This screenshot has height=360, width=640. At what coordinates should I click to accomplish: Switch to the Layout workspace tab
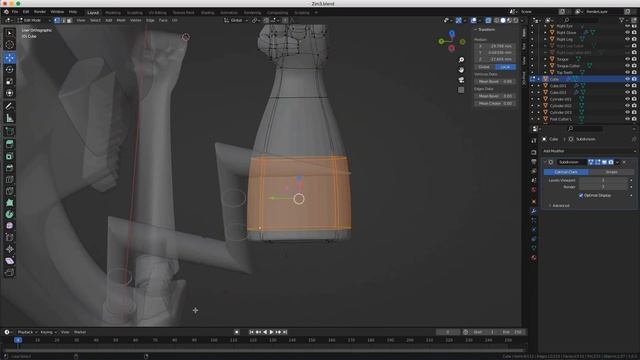(93, 13)
